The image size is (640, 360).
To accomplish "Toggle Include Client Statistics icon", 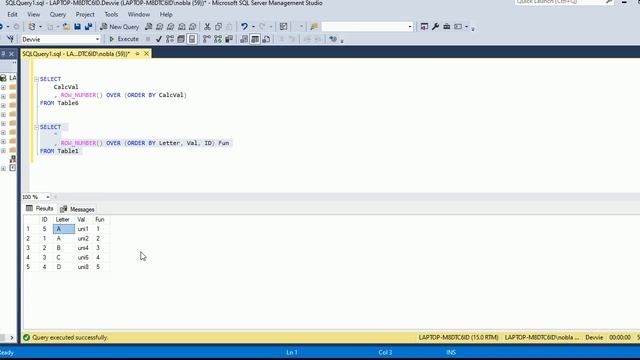I will (229, 39).
